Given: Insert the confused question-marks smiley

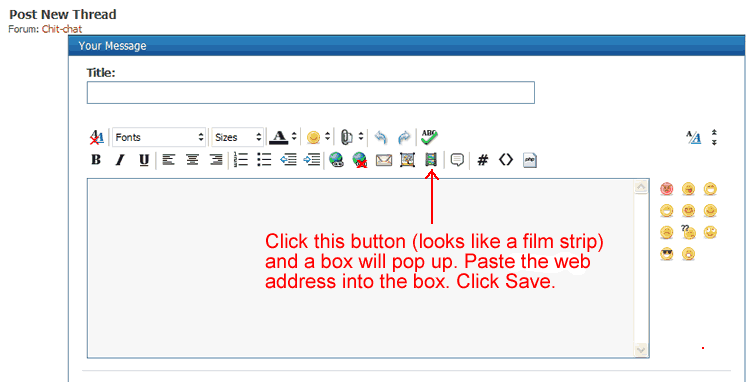Looking at the screenshot, I should 688,232.
